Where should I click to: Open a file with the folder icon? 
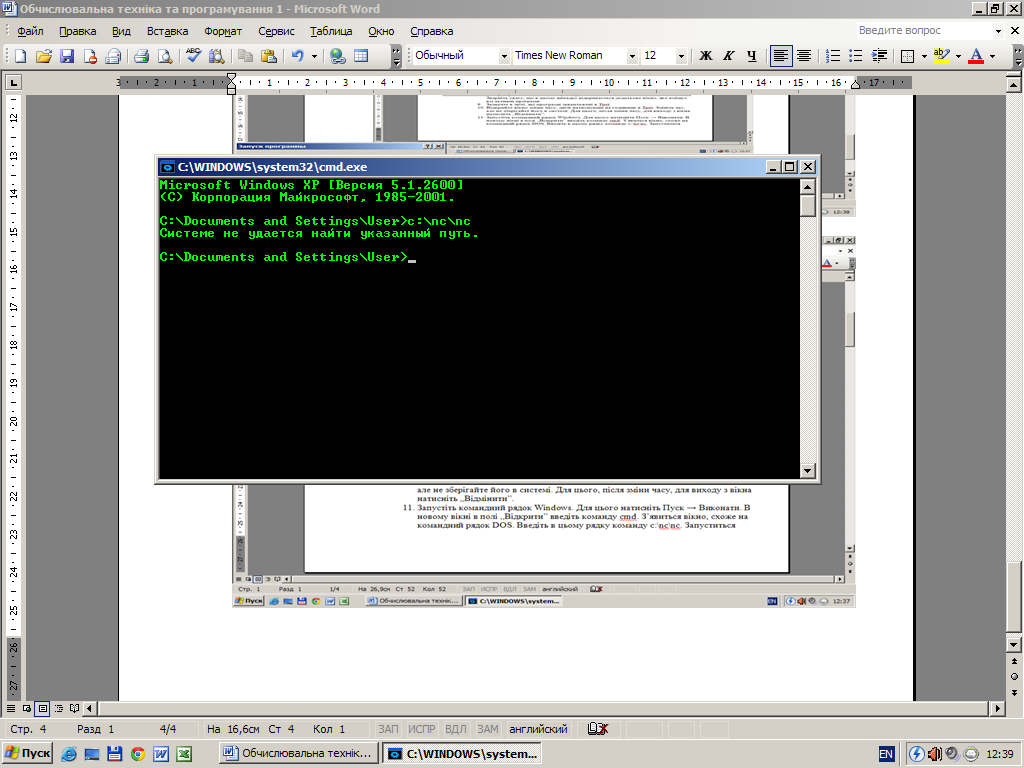tap(44, 56)
